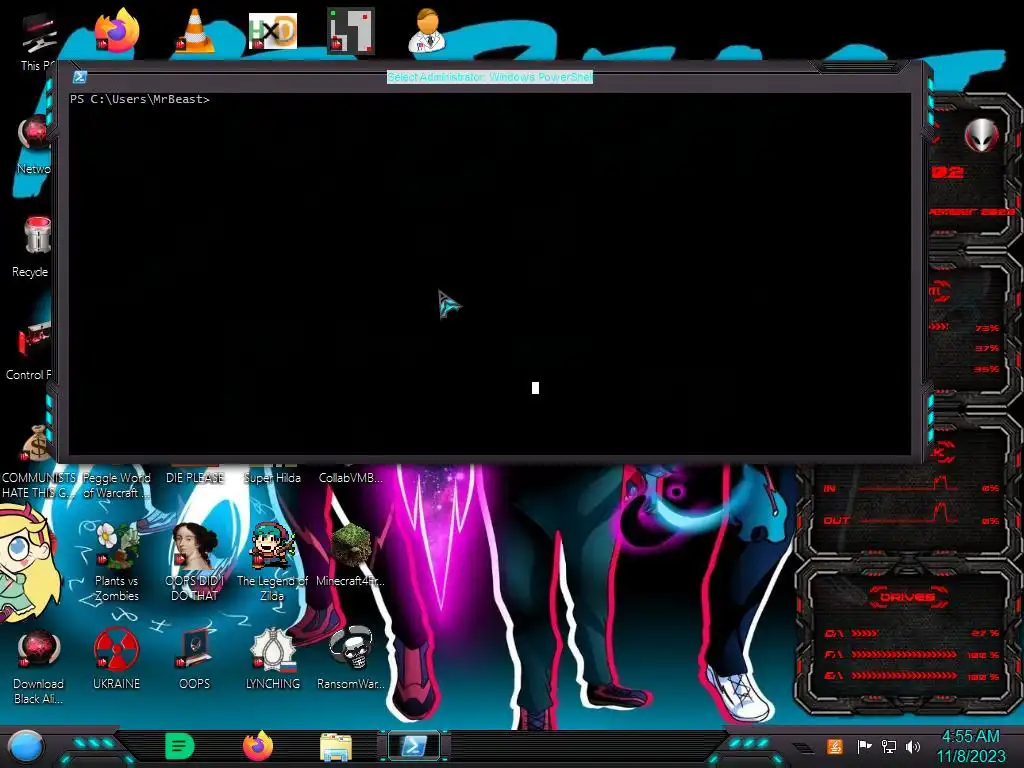Switch to PowerShell taskbar button

point(414,746)
